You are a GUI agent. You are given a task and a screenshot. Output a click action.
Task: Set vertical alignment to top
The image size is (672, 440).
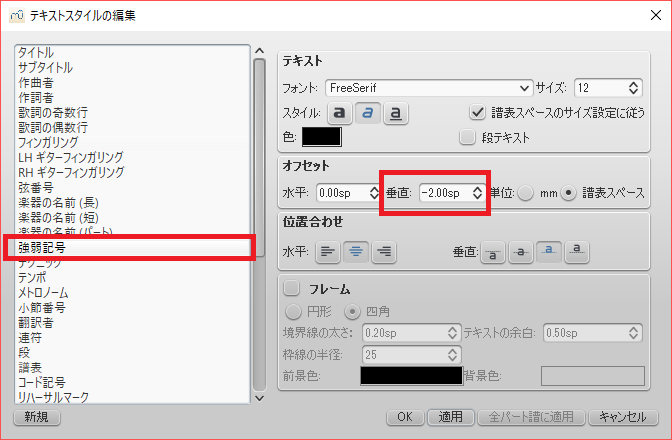coord(493,251)
